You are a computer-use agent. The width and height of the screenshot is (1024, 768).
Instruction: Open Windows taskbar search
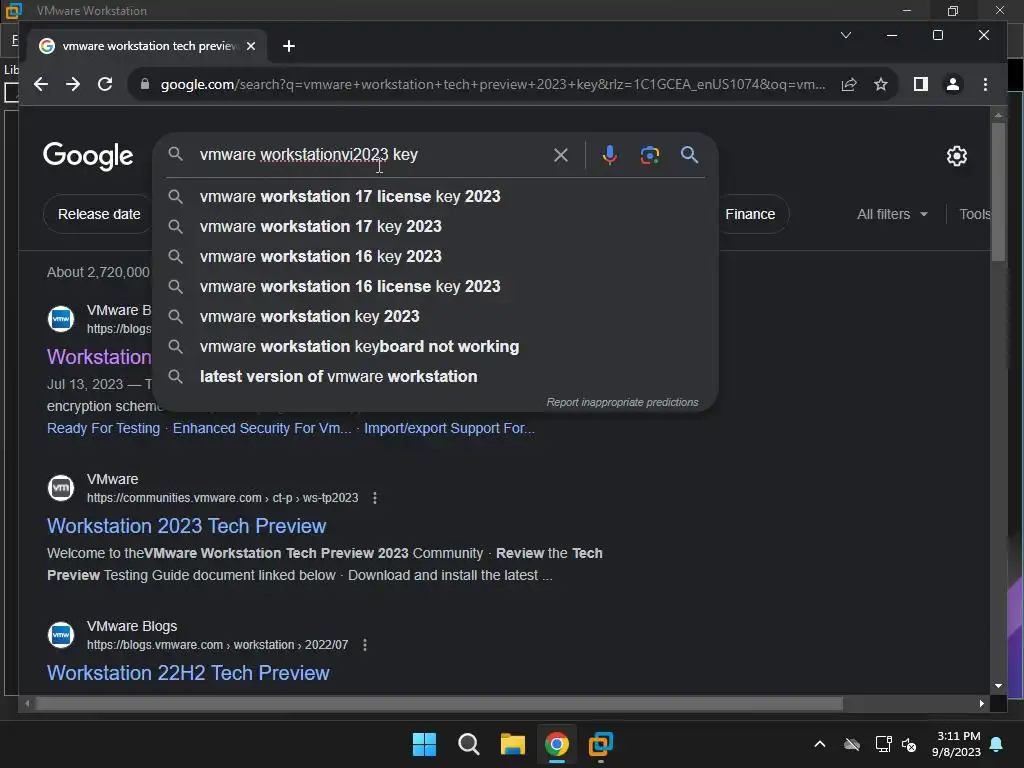(468, 744)
